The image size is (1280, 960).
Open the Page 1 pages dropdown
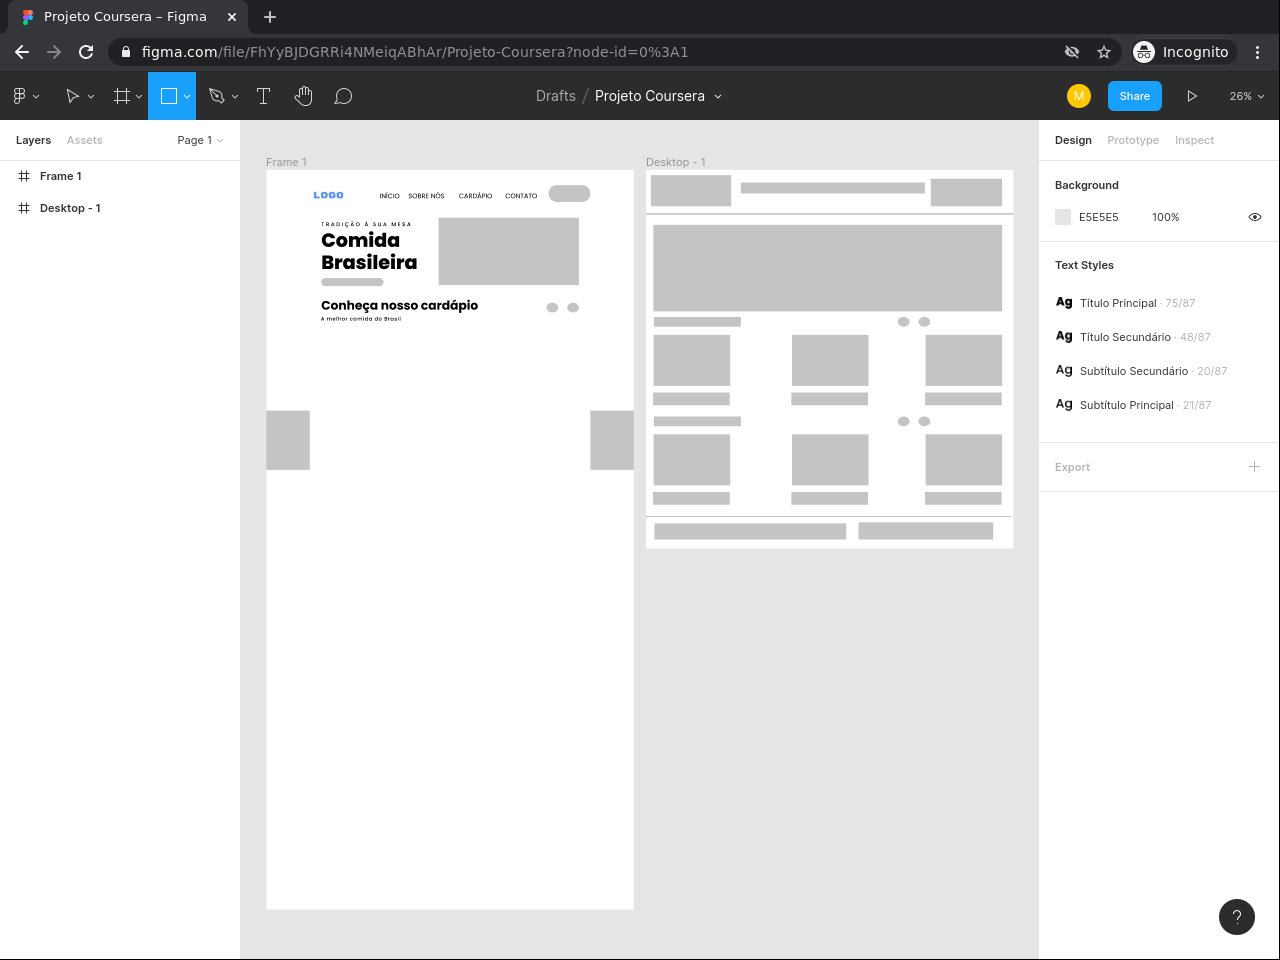pyautogui.click(x=200, y=140)
